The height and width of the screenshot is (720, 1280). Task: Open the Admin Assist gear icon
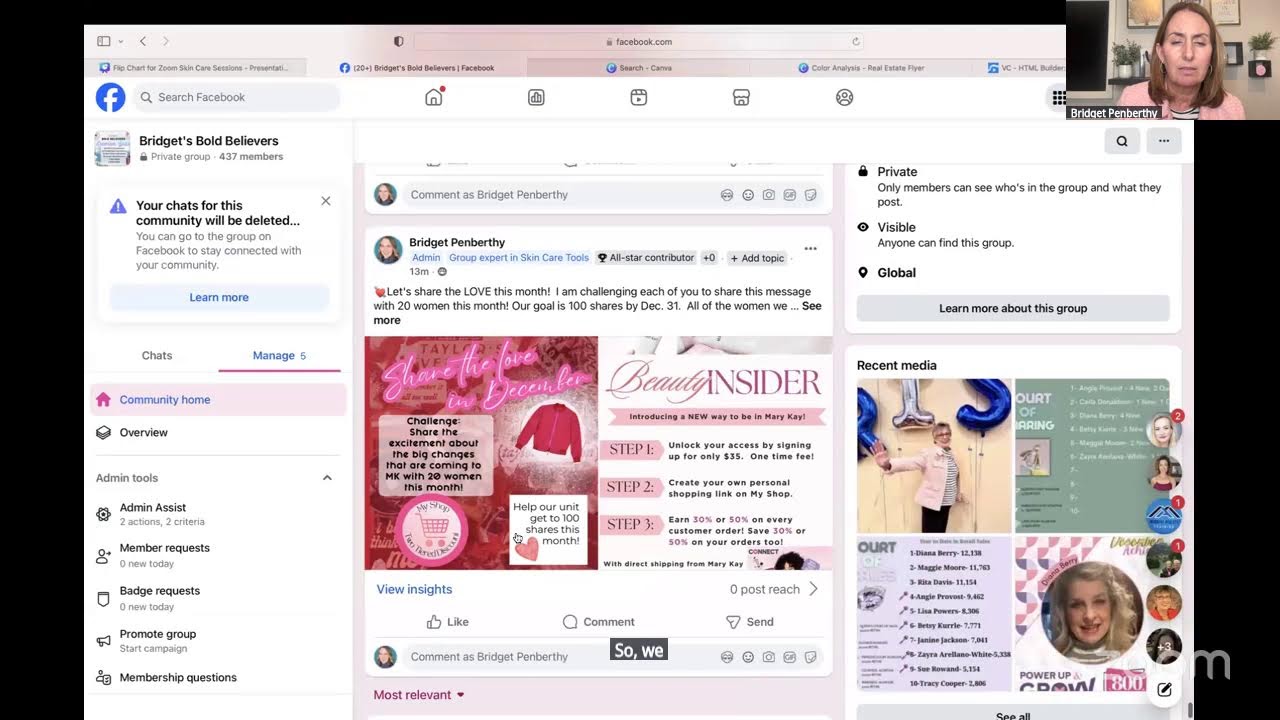pyautogui.click(x=103, y=514)
